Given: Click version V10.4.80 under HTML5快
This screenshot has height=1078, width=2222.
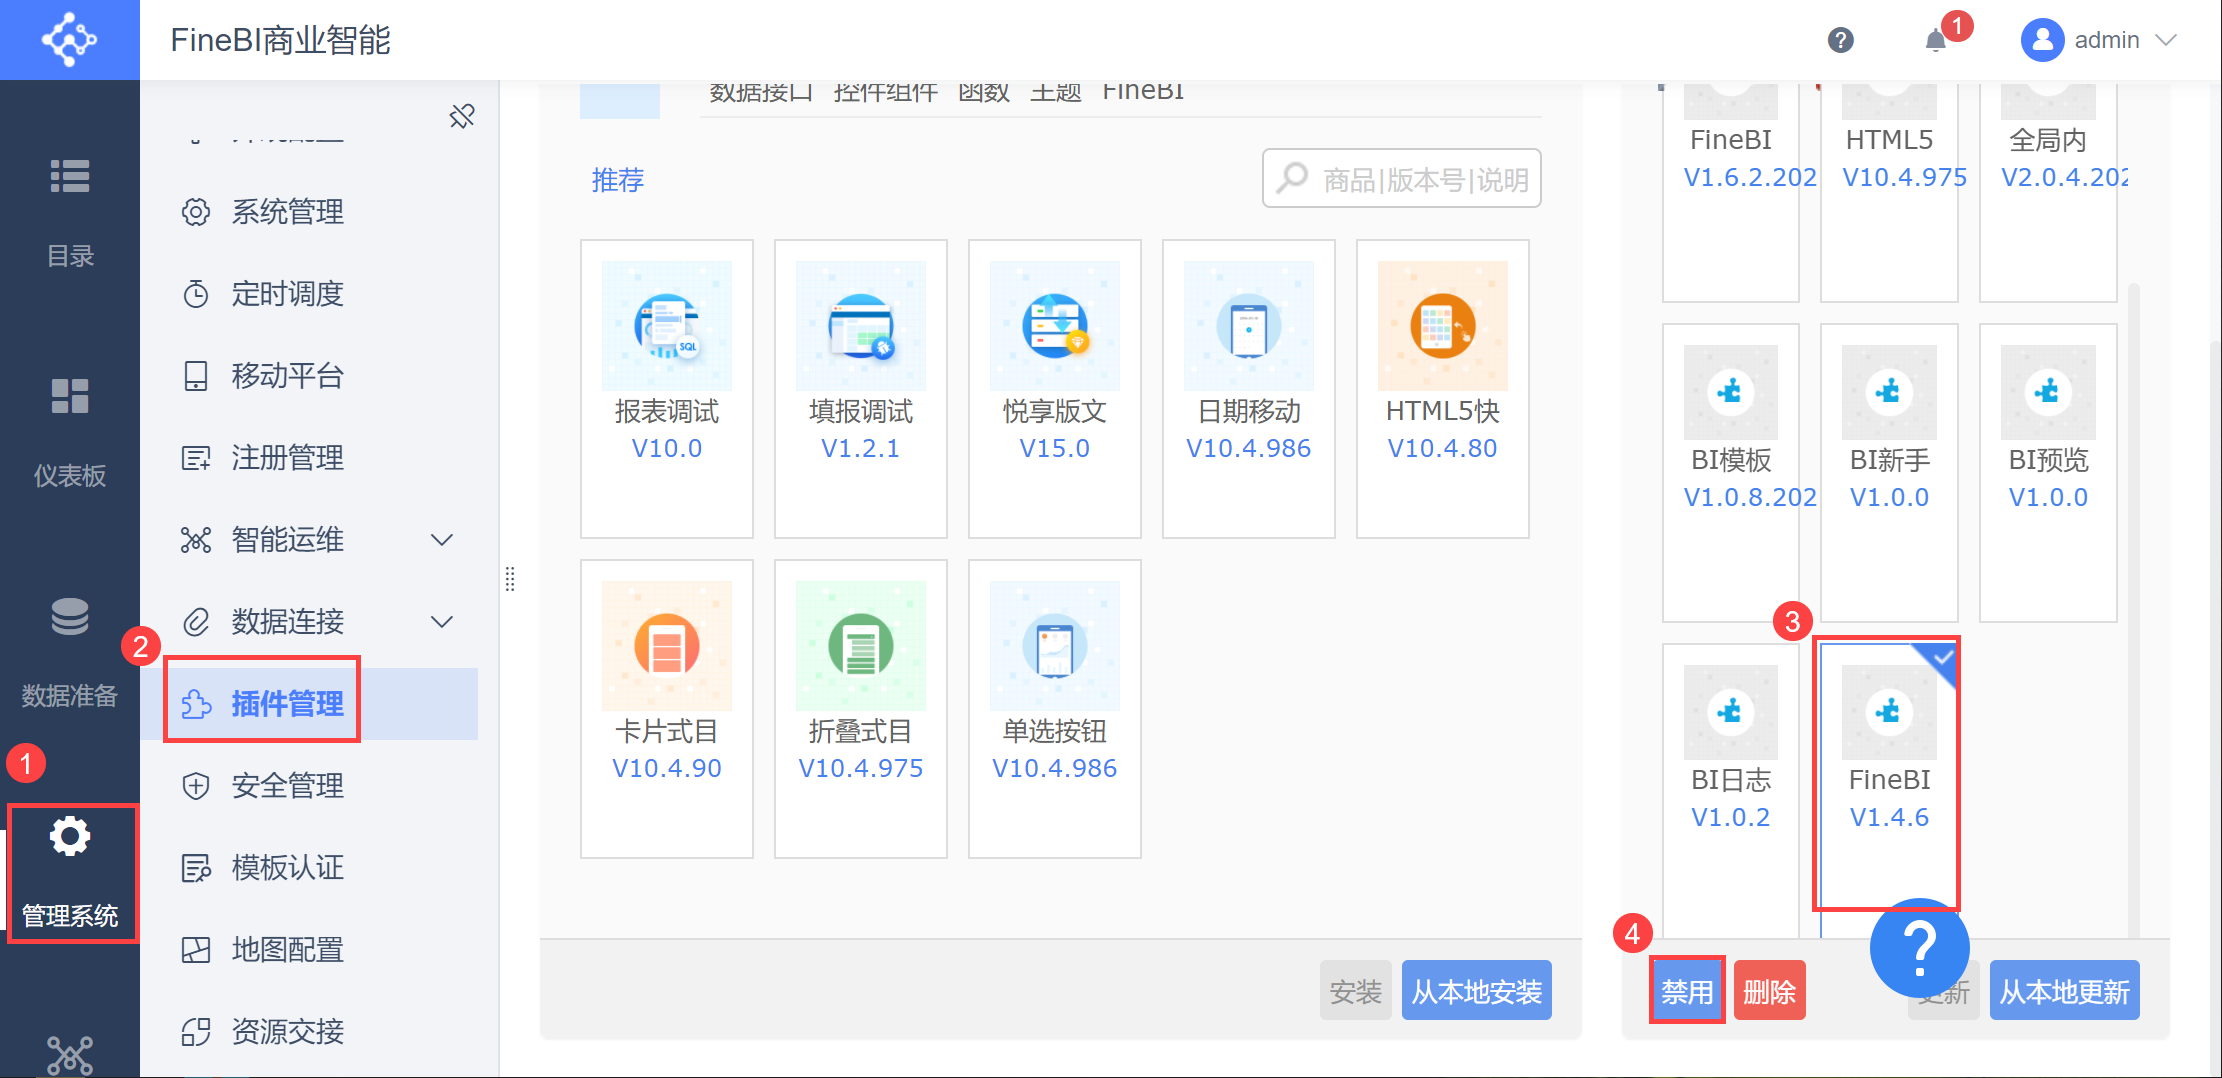Looking at the screenshot, I should 1443,448.
